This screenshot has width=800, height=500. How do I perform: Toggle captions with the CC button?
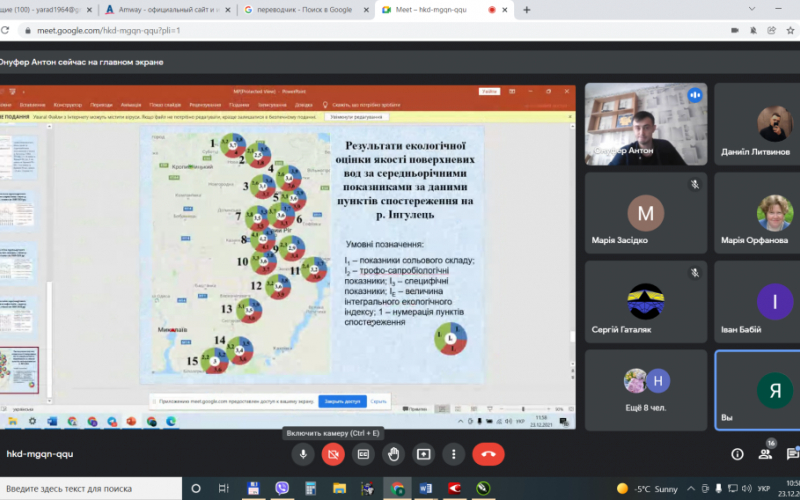point(363,454)
